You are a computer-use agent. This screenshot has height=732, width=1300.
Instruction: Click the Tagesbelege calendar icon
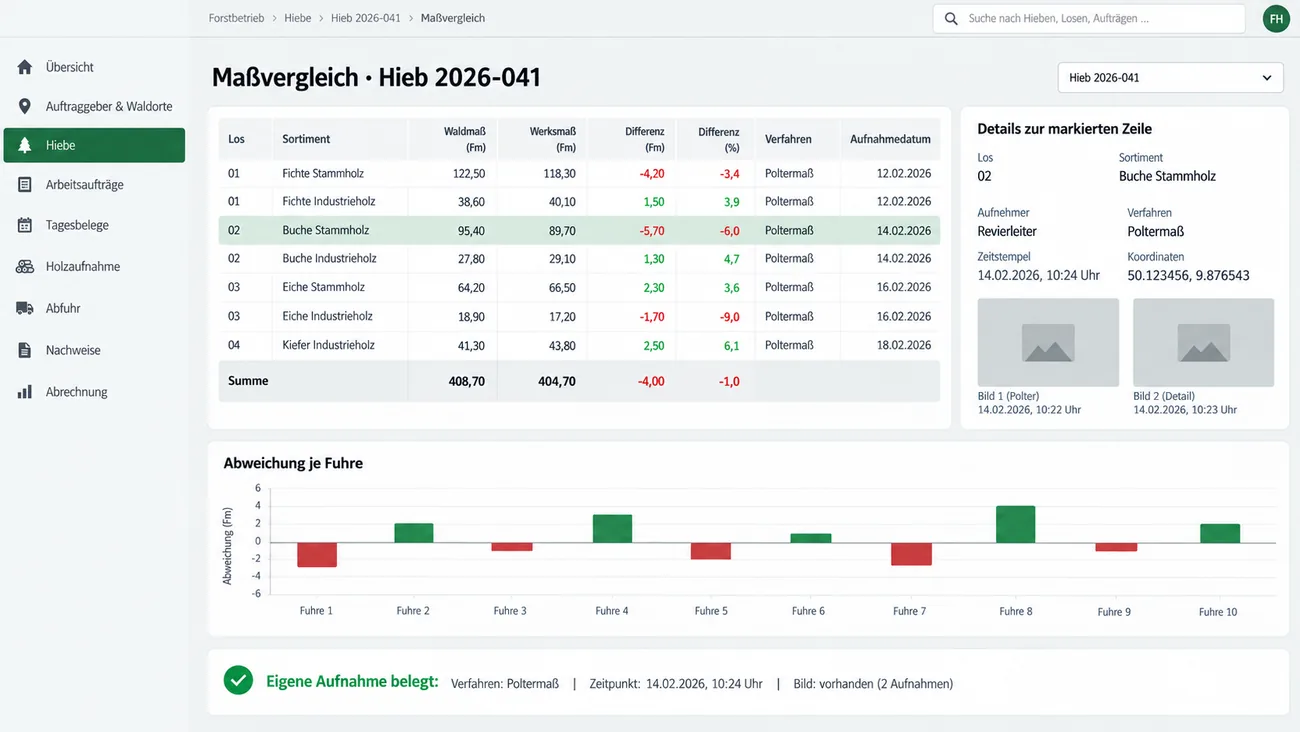25,225
